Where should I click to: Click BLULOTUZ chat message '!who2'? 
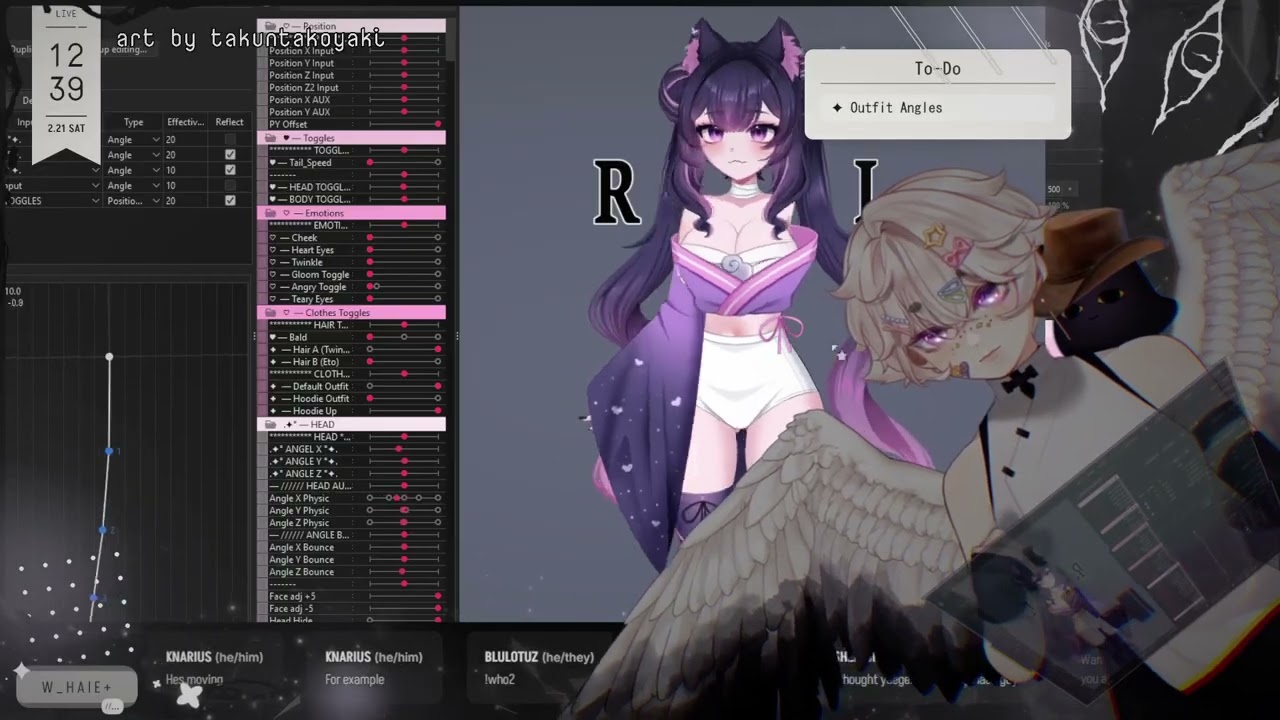[500, 680]
